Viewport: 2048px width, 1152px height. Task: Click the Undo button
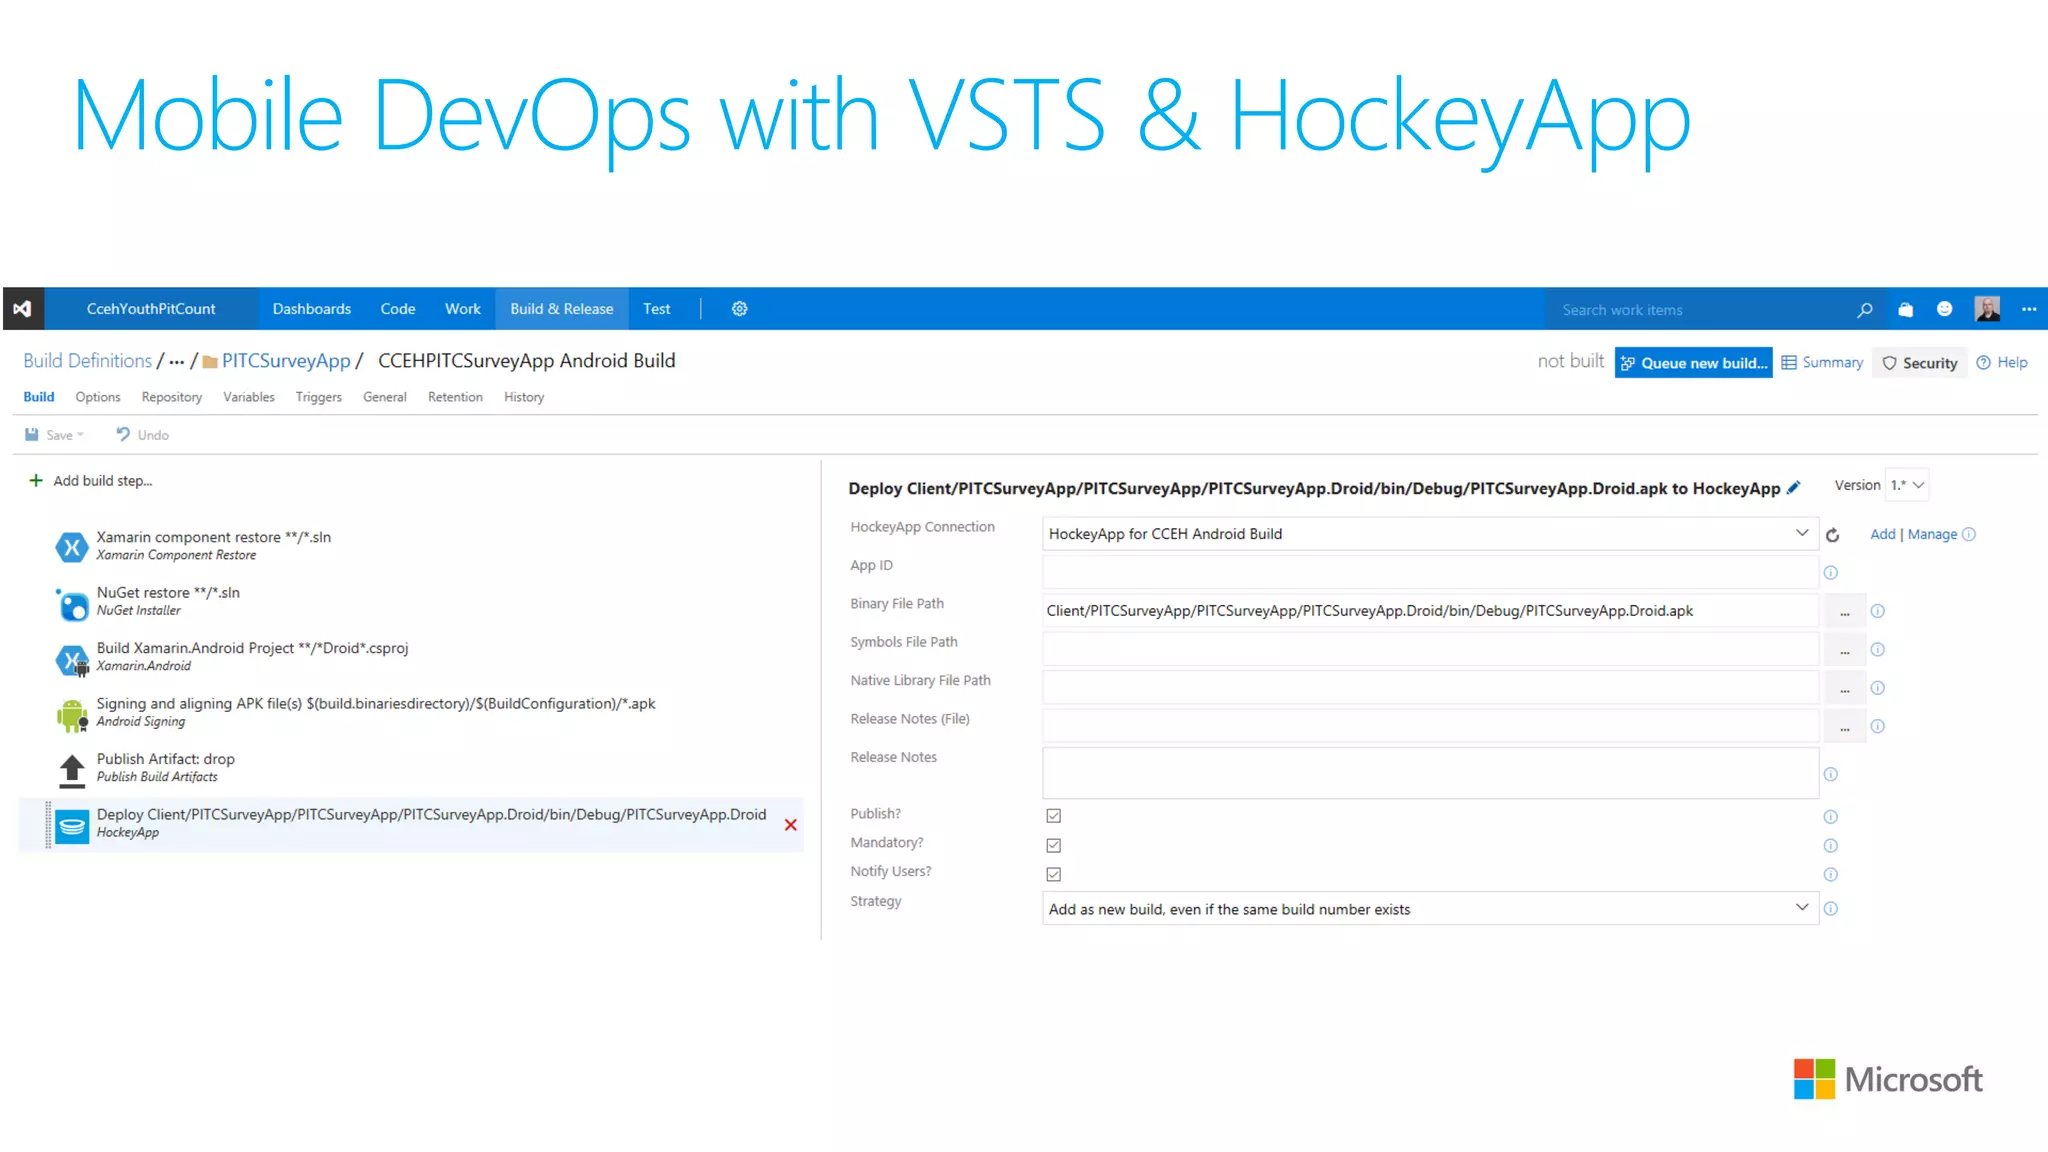pyautogui.click(x=142, y=435)
